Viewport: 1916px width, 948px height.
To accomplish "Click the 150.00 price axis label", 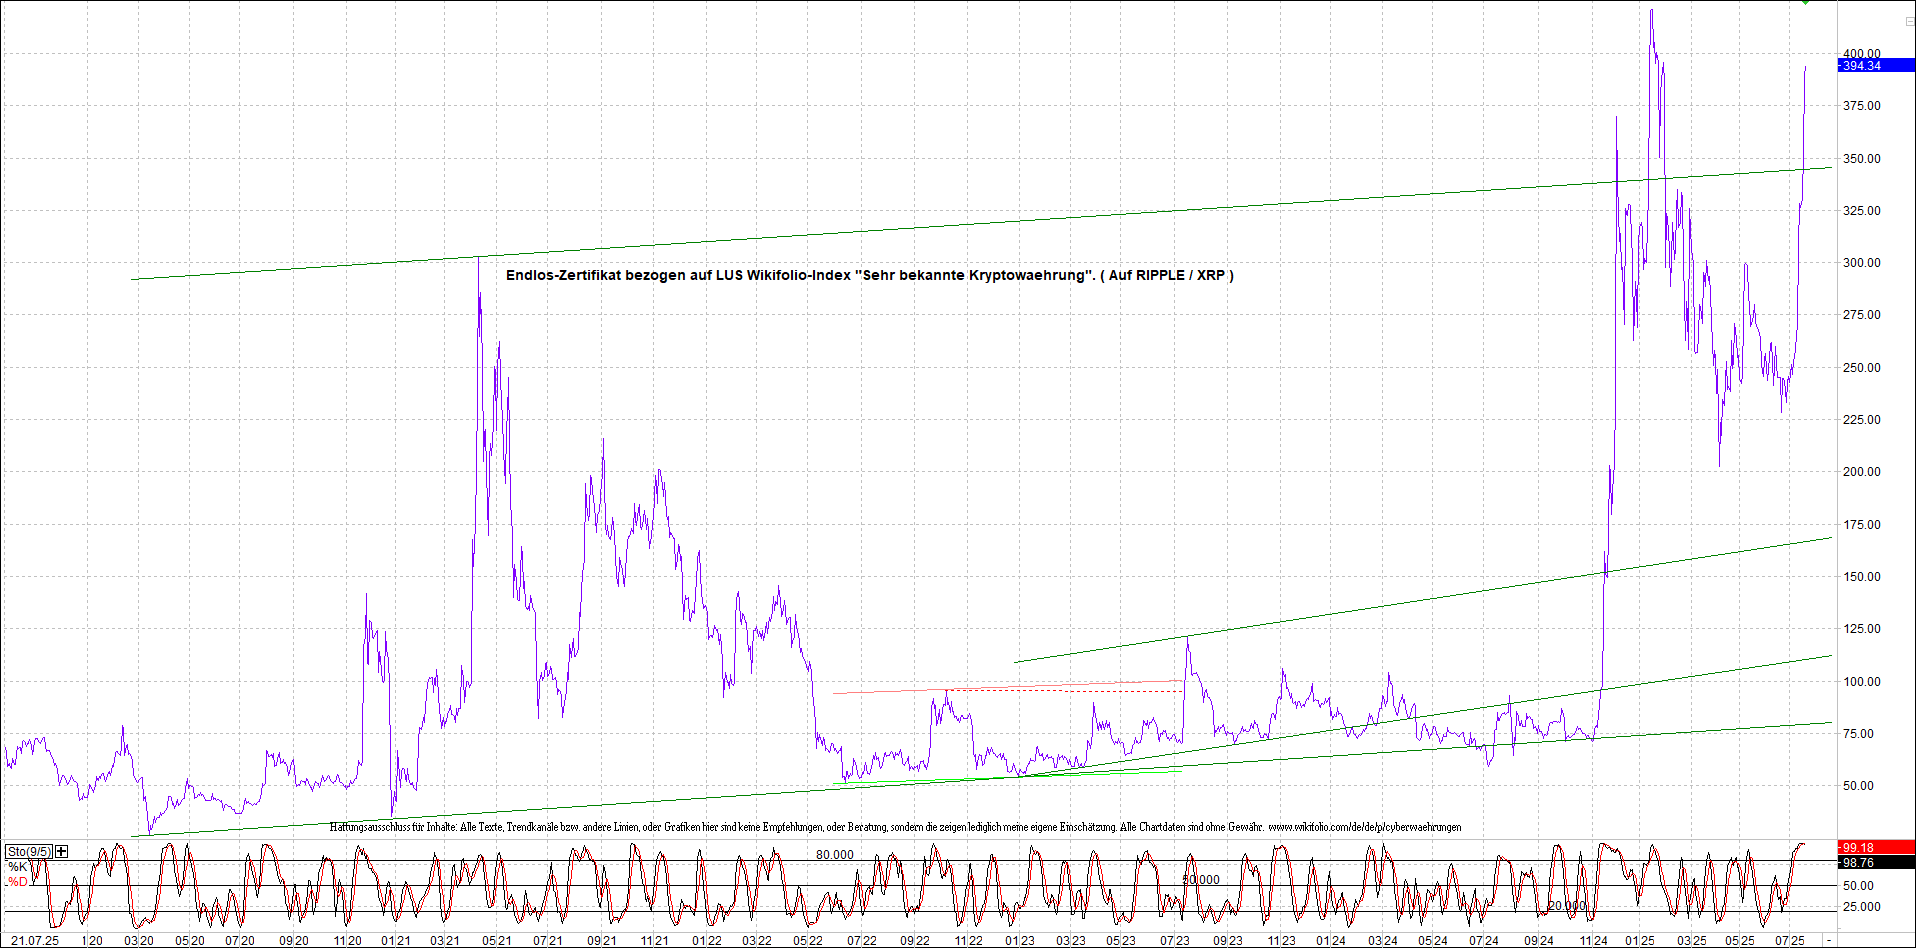I will [x=1861, y=577].
